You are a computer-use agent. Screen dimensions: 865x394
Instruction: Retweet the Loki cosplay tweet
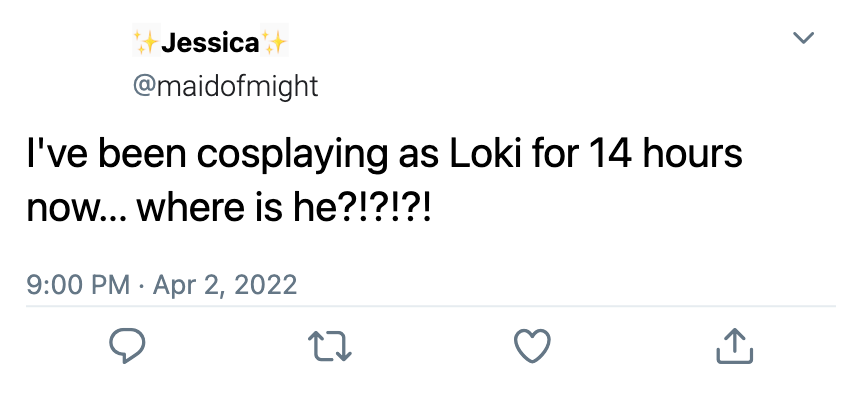coord(330,346)
